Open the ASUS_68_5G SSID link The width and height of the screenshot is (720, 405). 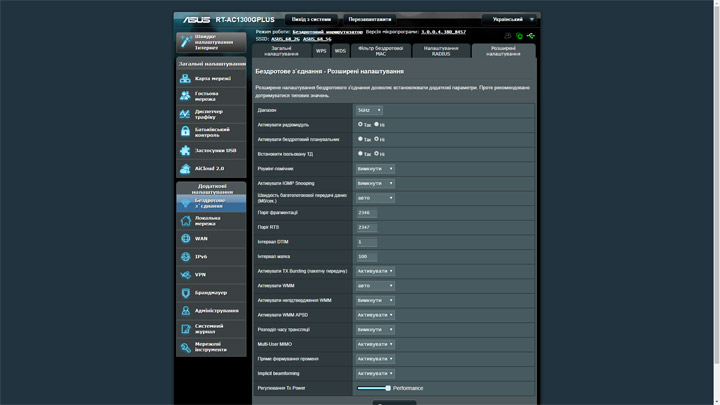317,39
